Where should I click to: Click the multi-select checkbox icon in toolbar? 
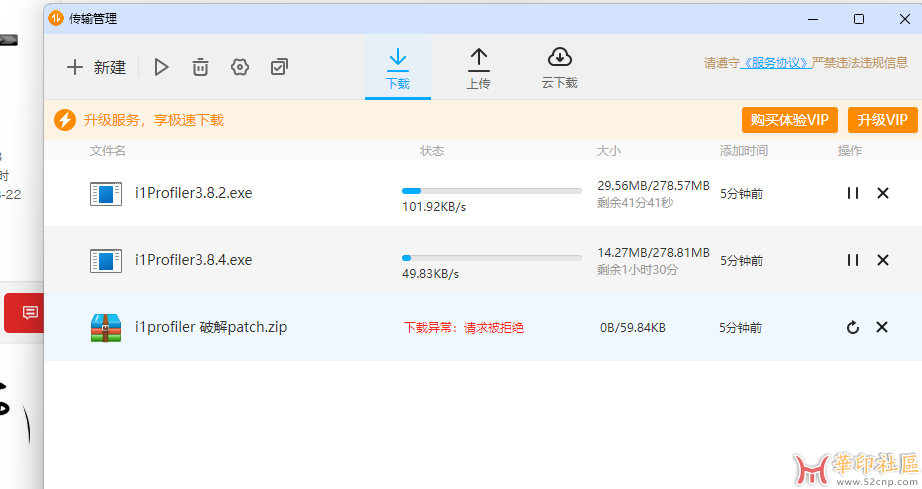click(x=279, y=67)
